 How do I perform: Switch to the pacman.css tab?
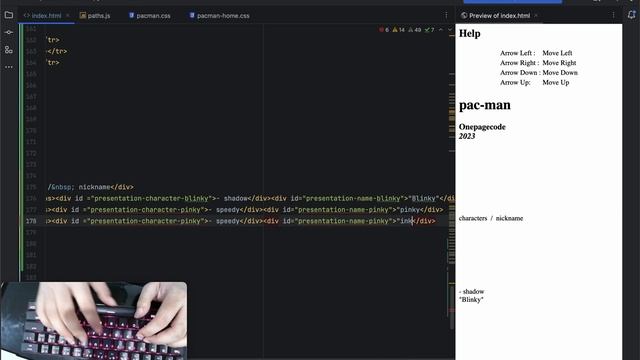click(150, 16)
